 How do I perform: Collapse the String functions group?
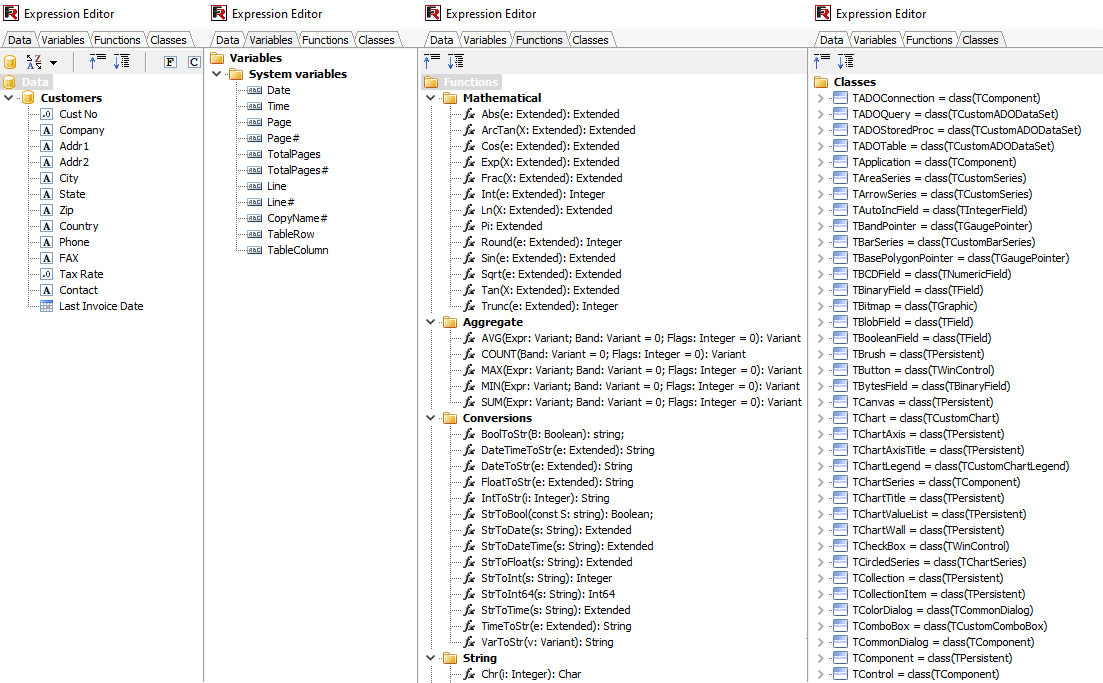[x=431, y=658]
